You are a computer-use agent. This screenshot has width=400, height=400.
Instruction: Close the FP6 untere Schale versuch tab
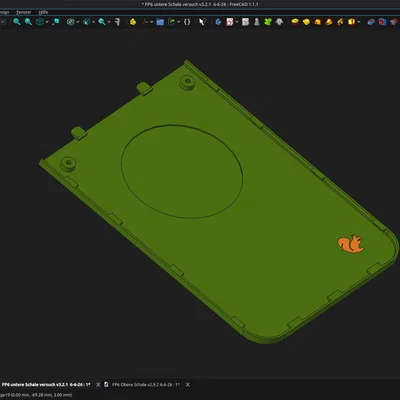pyautogui.click(x=98, y=385)
